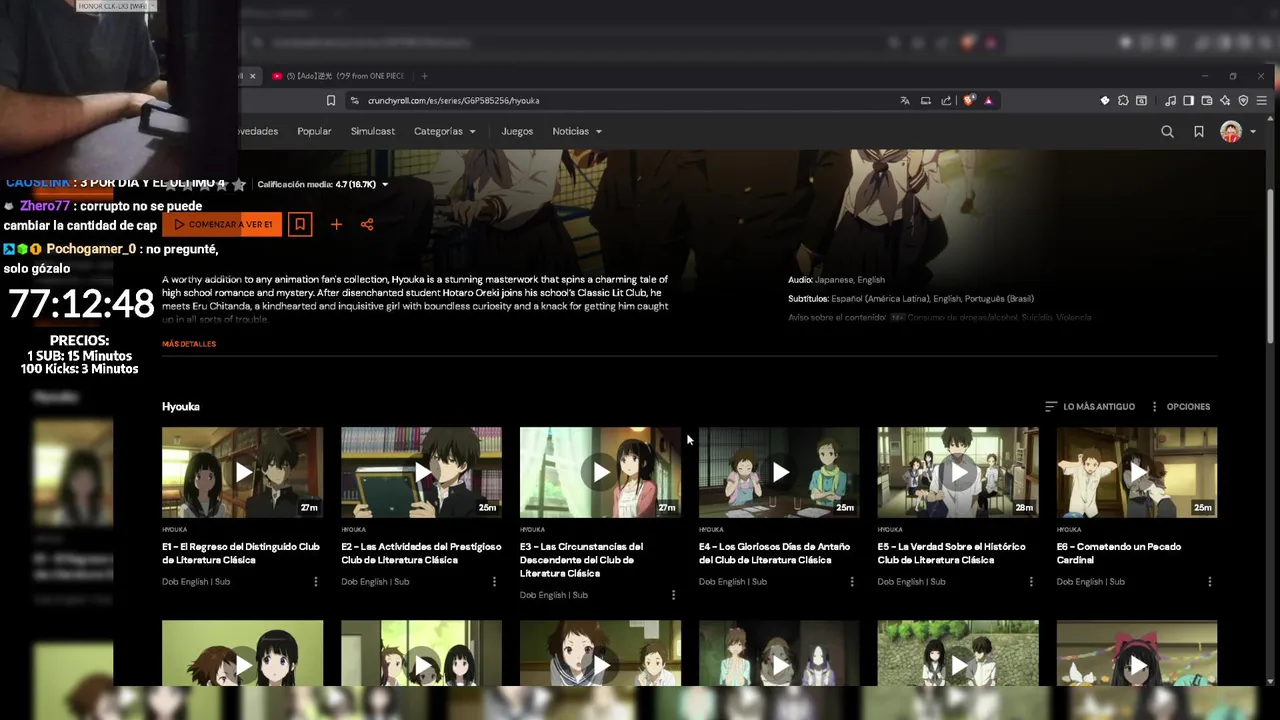
Task: Open the browser hamburger menu
Action: 1262,100
